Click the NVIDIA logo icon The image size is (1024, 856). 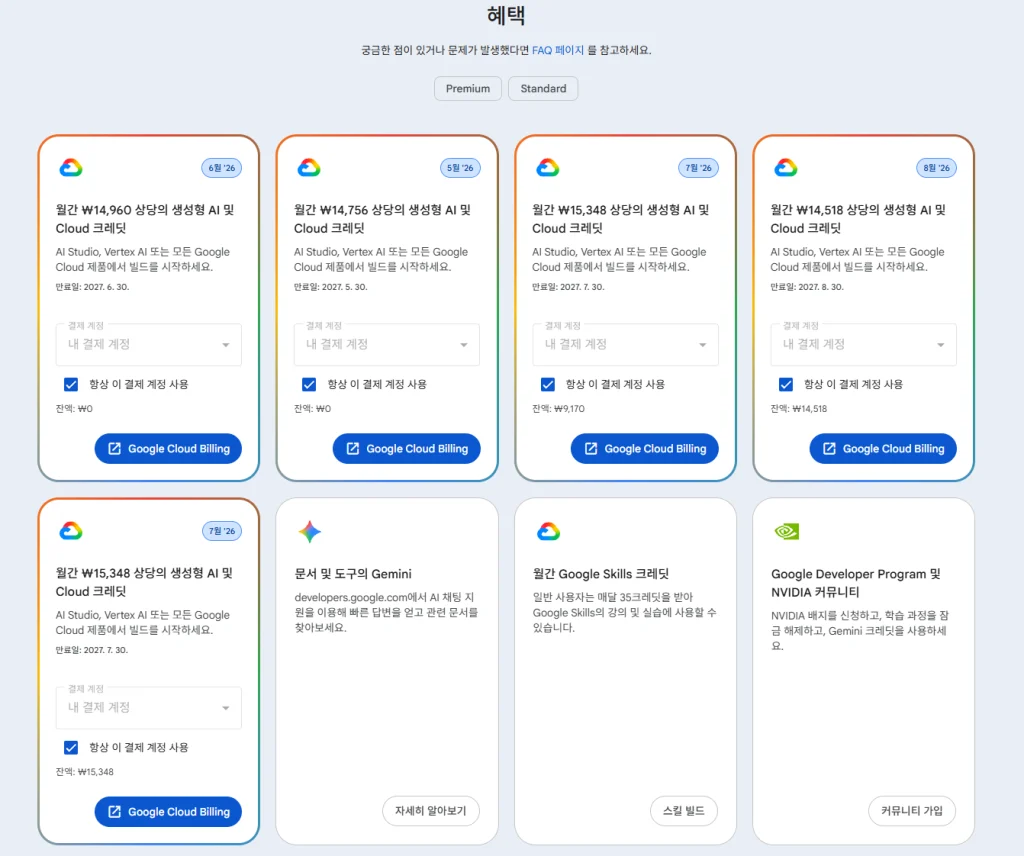pos(786,531)
